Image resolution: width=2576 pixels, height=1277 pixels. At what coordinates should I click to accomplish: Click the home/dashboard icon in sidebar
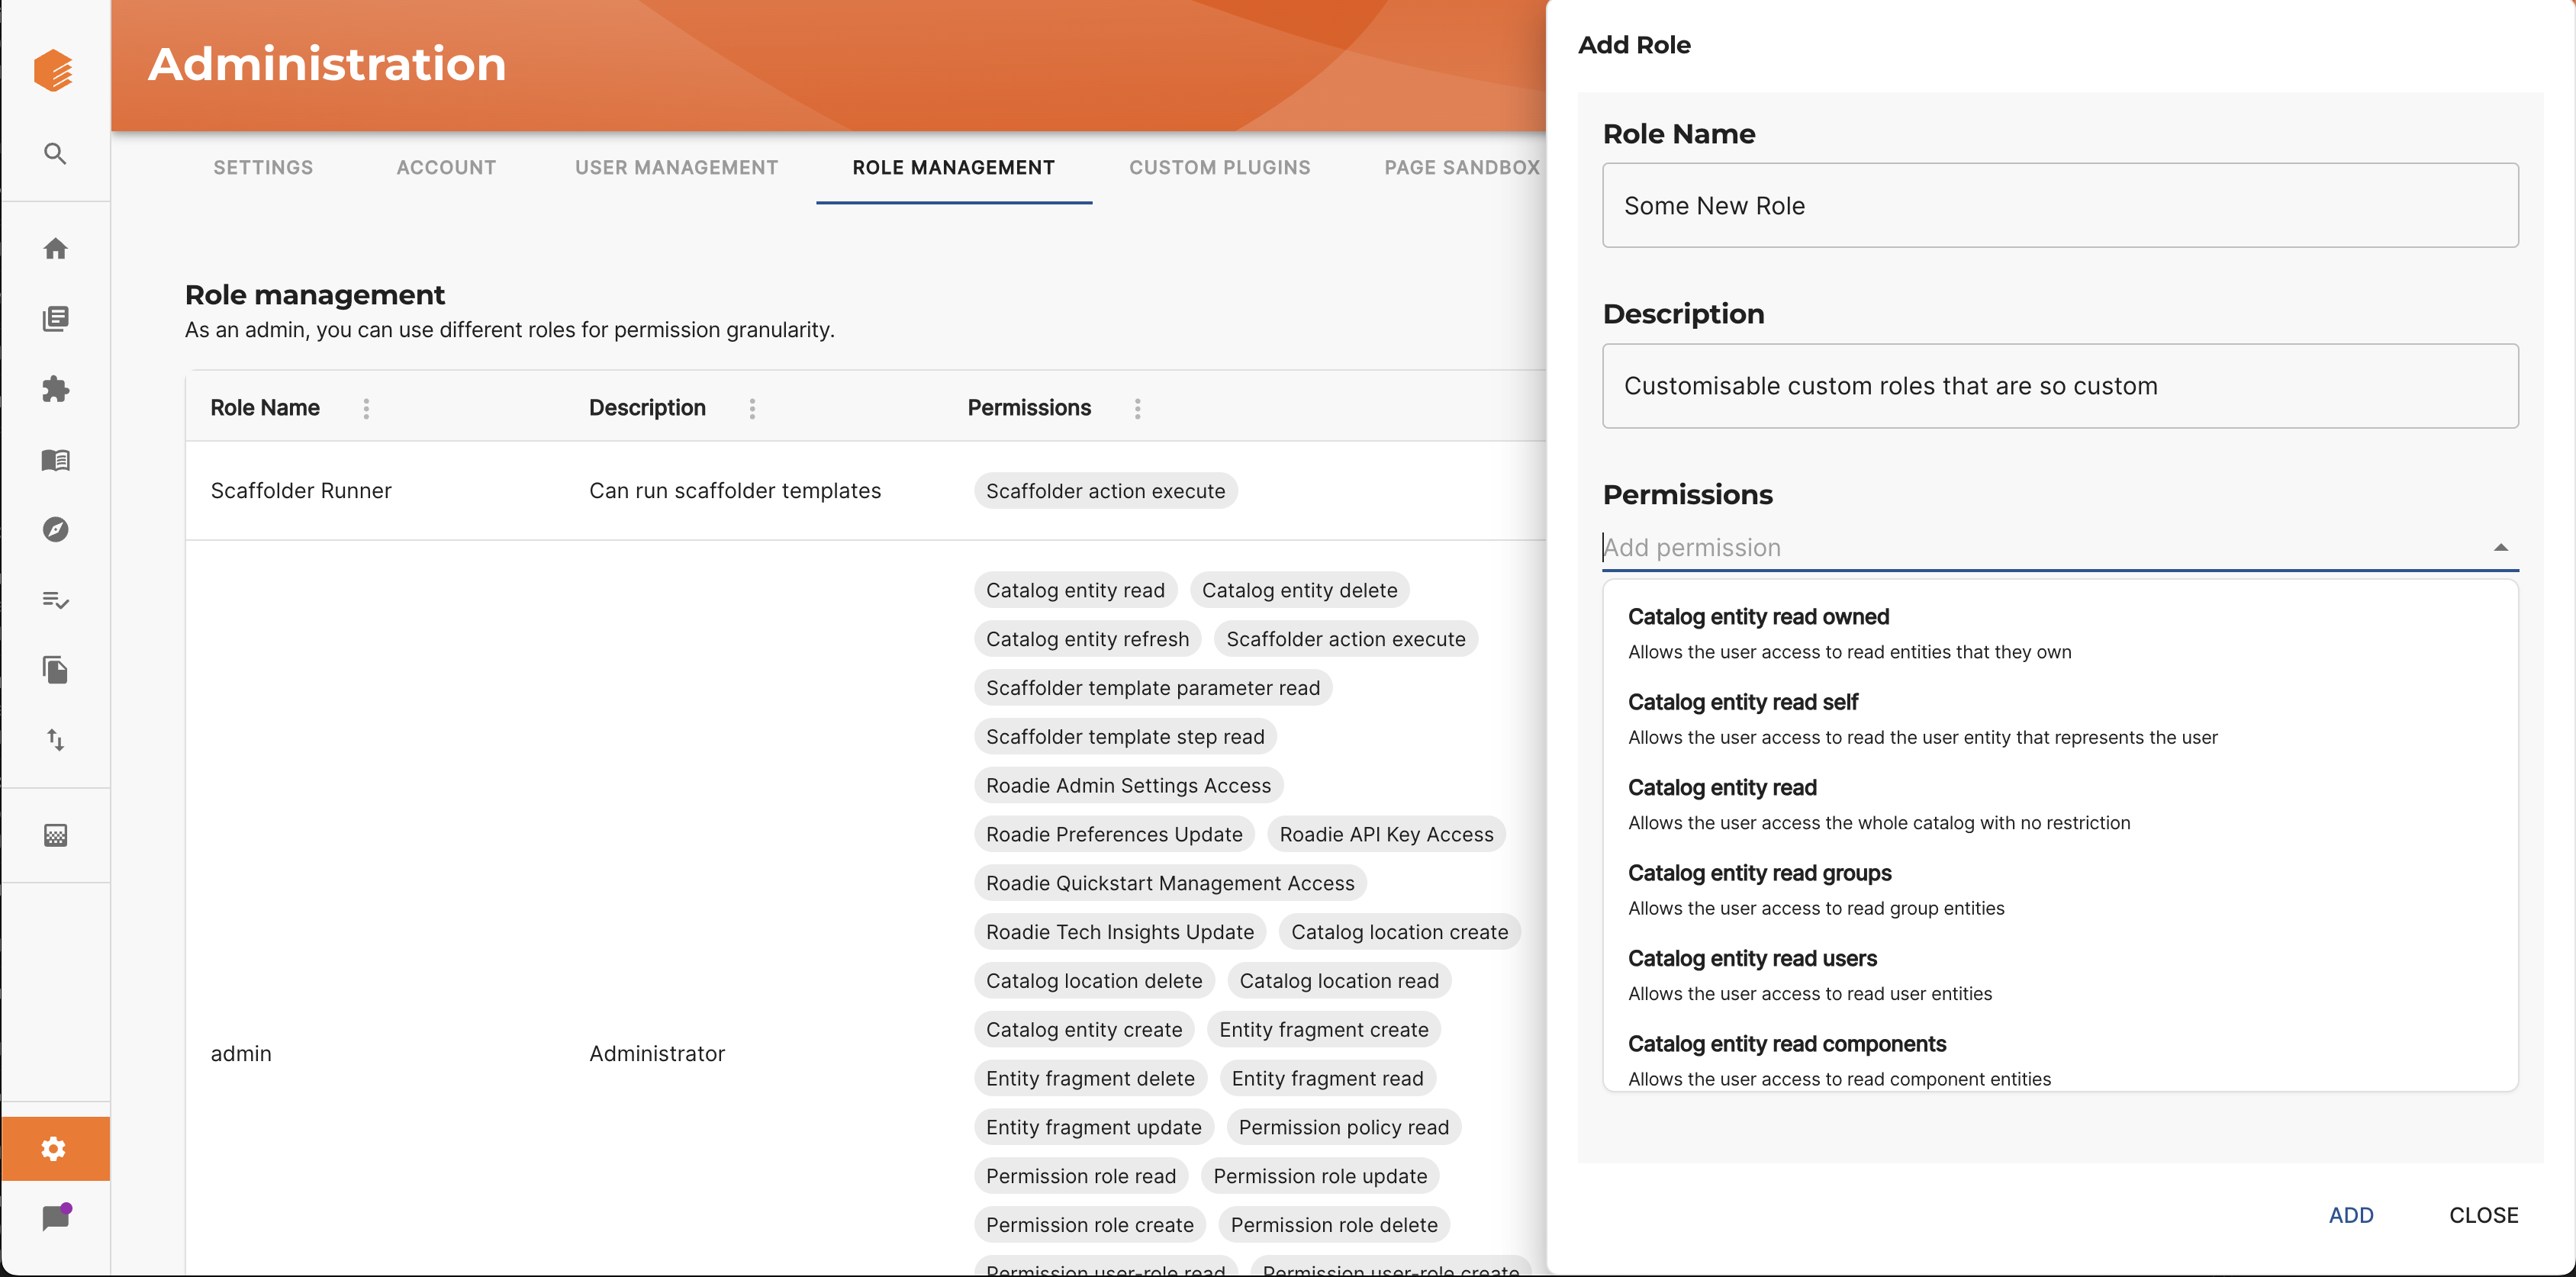pos(56,249)
